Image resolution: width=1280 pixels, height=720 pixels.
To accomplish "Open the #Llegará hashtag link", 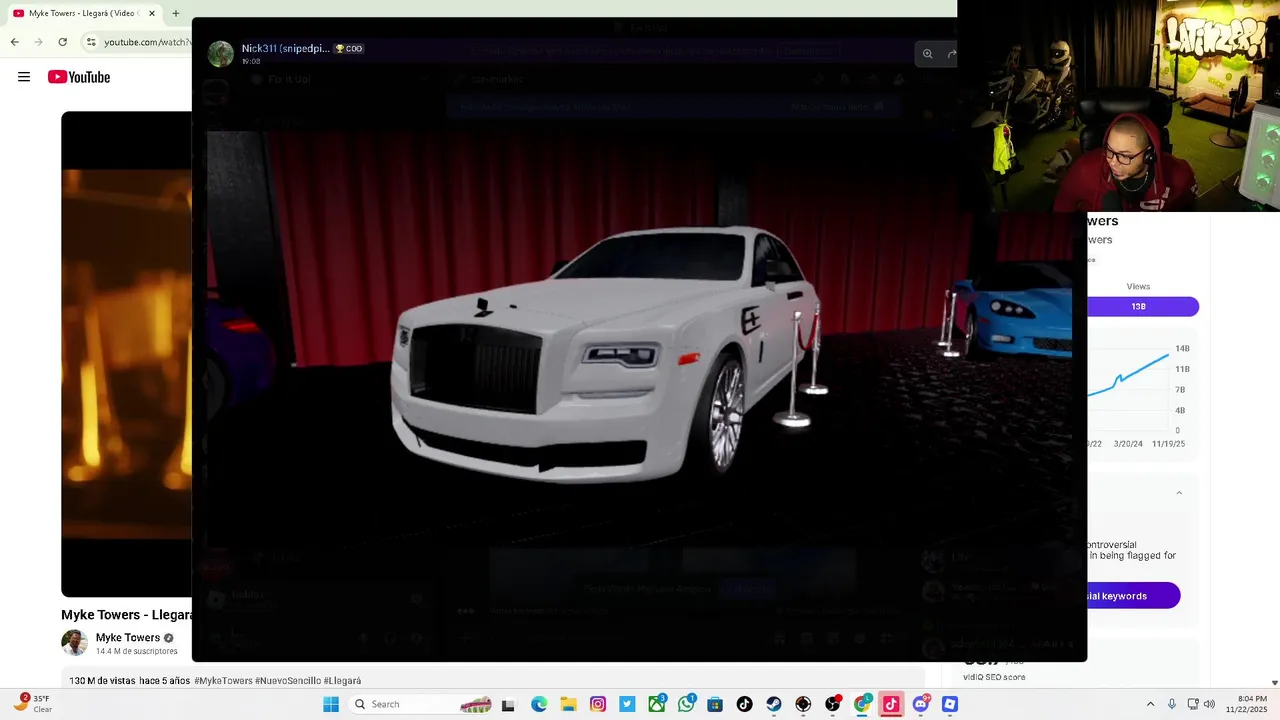I will 342,681.
